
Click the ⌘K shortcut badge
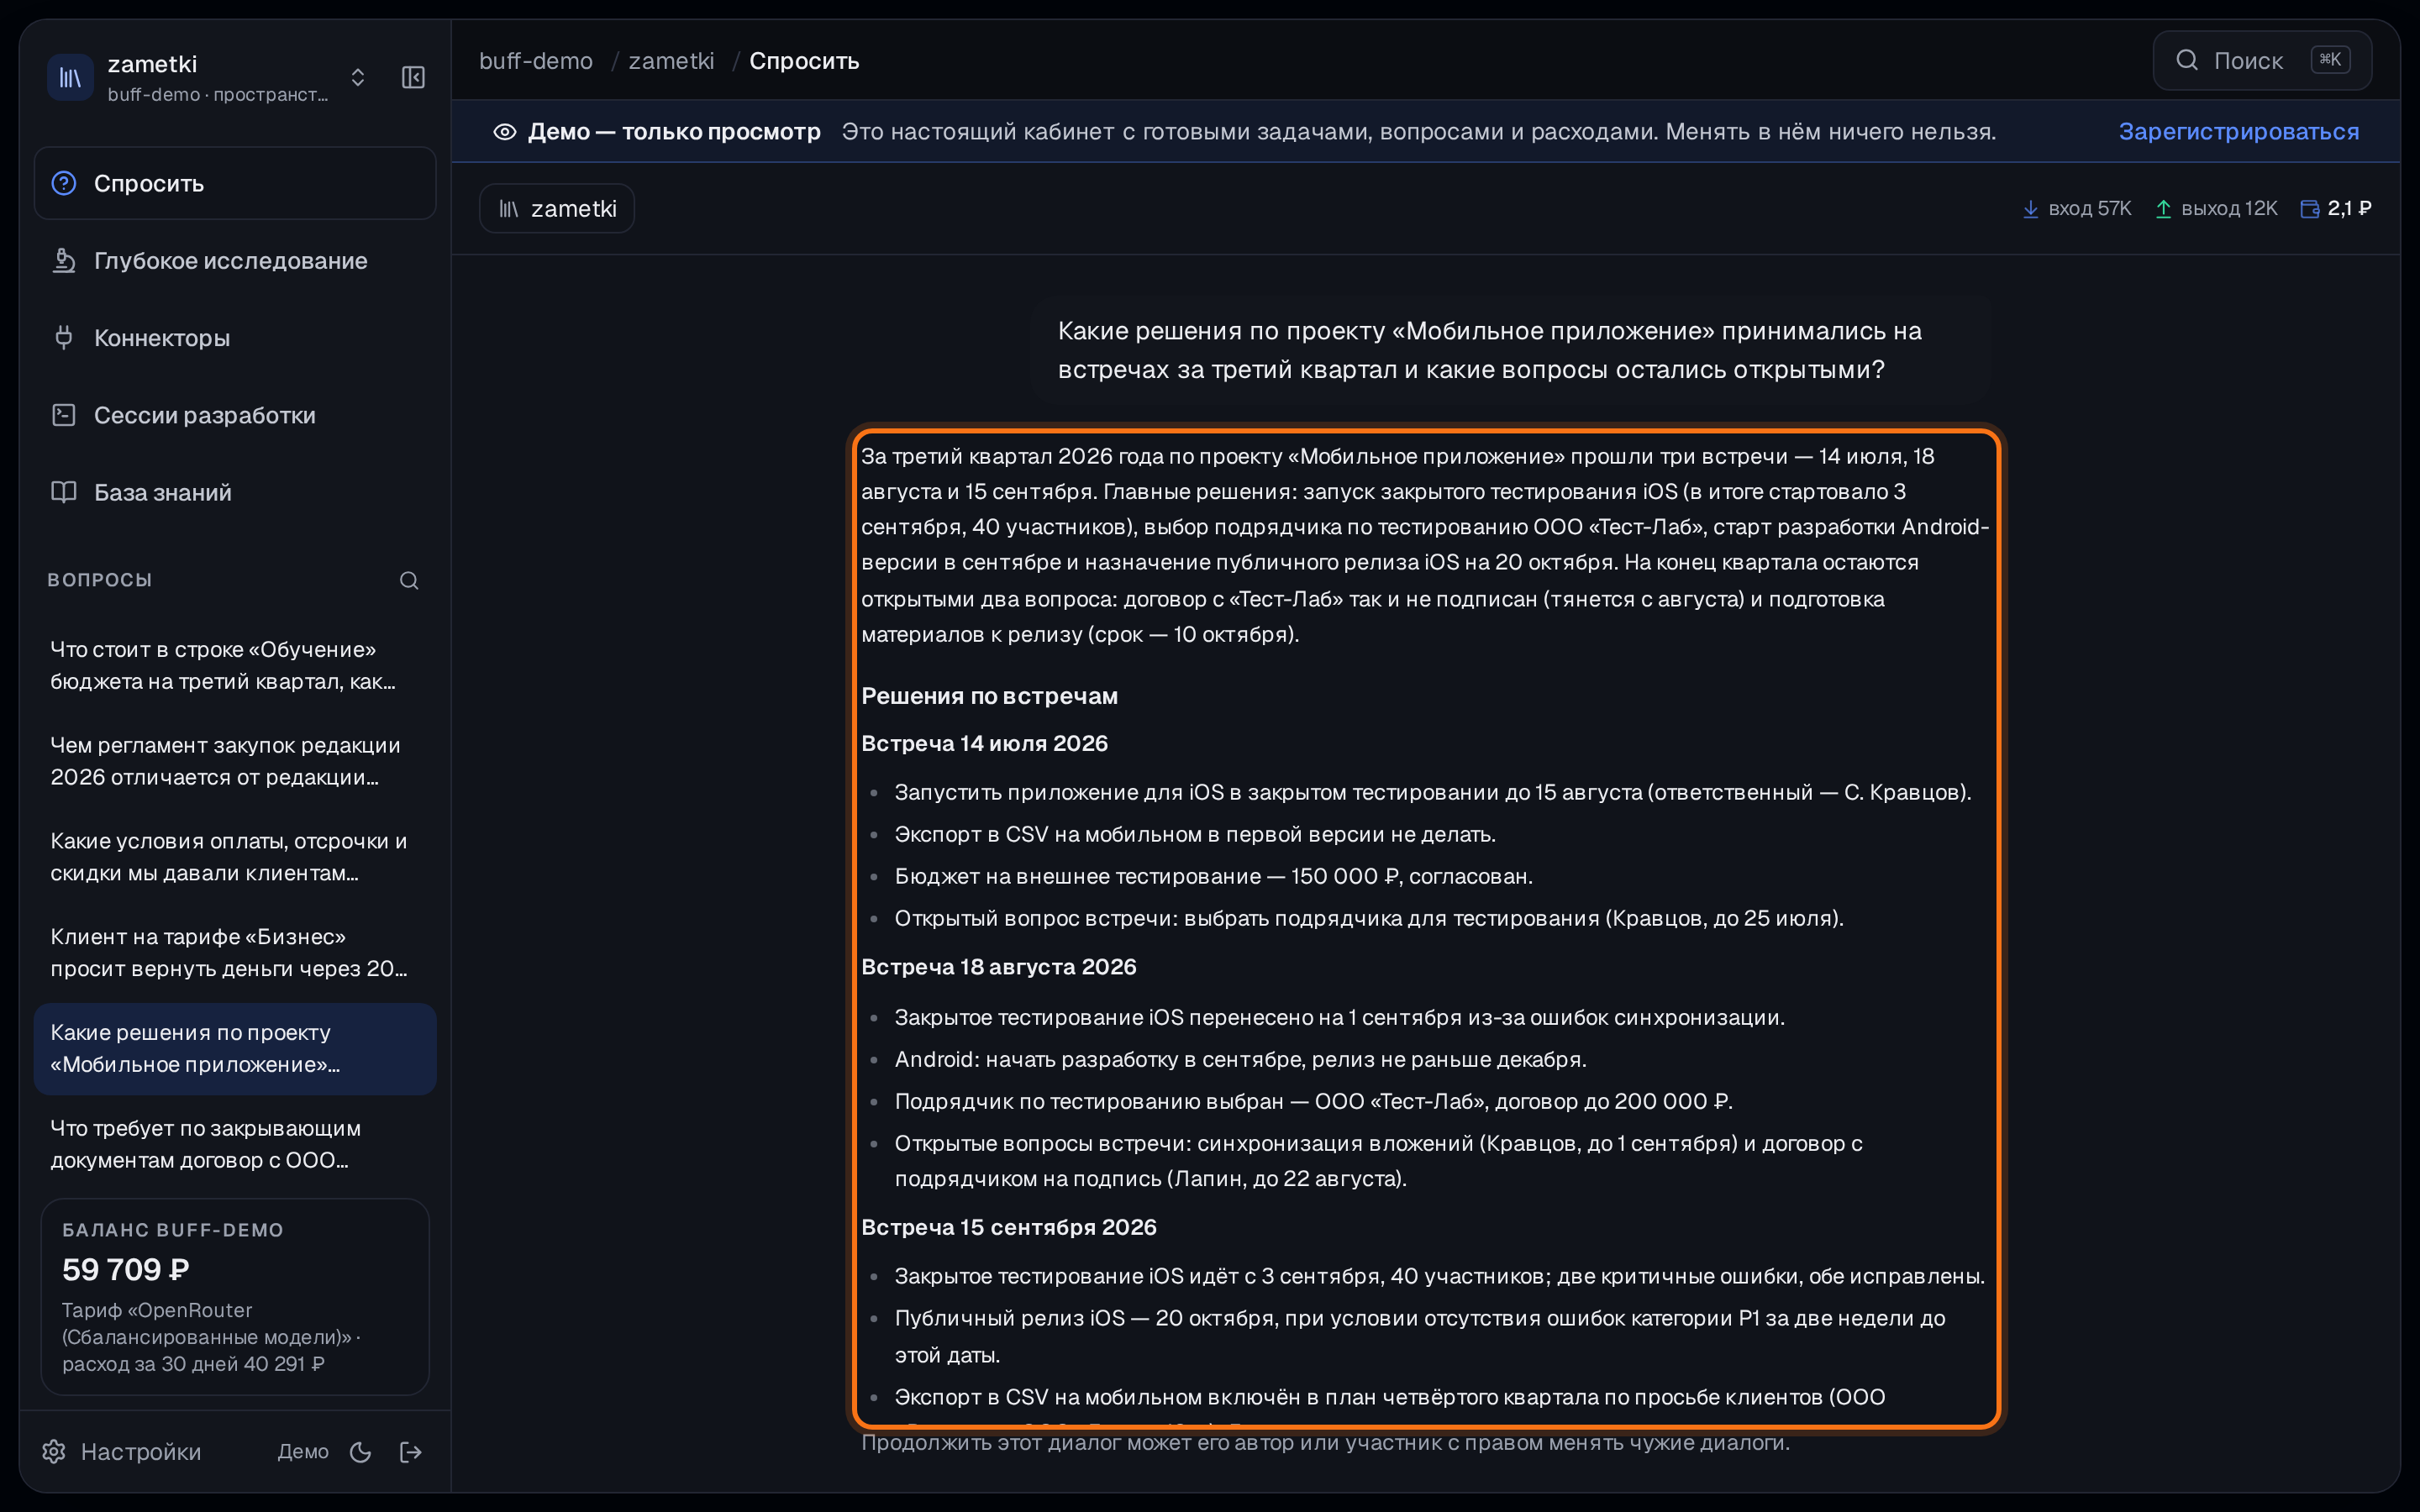(x=2330, y=60)
